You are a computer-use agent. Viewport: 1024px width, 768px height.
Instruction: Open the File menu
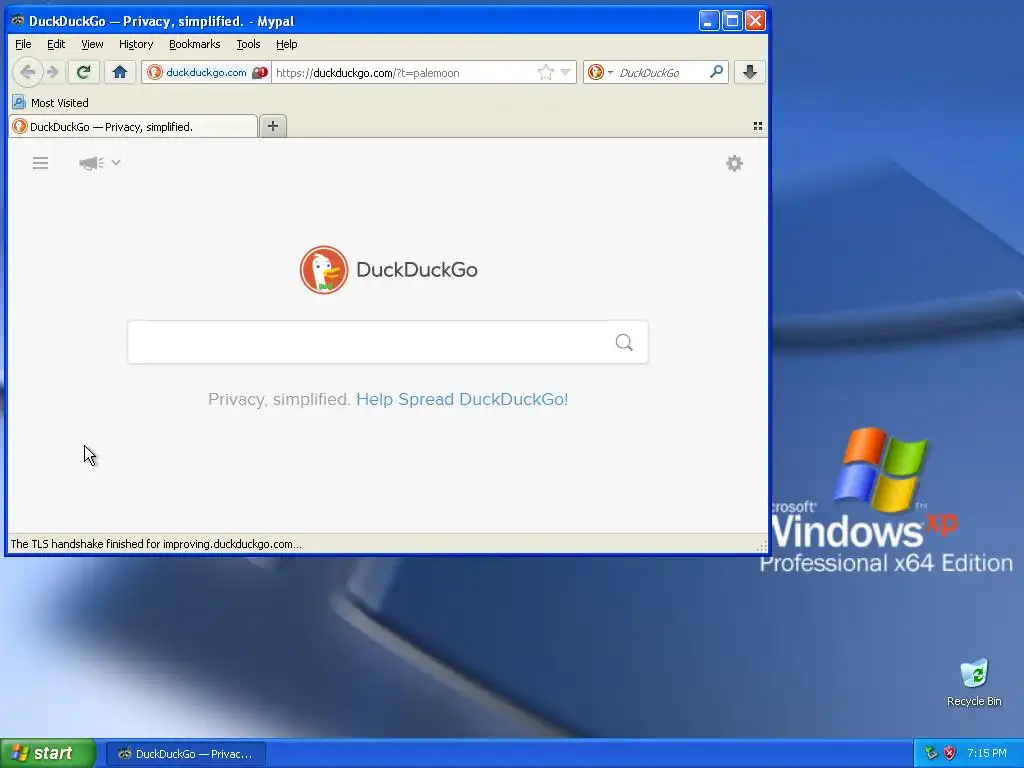[23, 44]
